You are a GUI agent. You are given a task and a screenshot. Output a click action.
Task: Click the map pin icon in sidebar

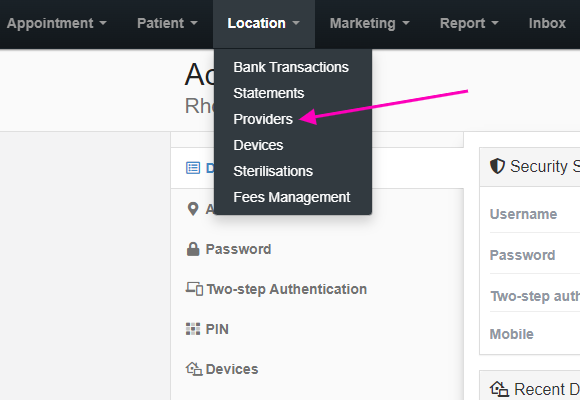click(x=193, y=209)
